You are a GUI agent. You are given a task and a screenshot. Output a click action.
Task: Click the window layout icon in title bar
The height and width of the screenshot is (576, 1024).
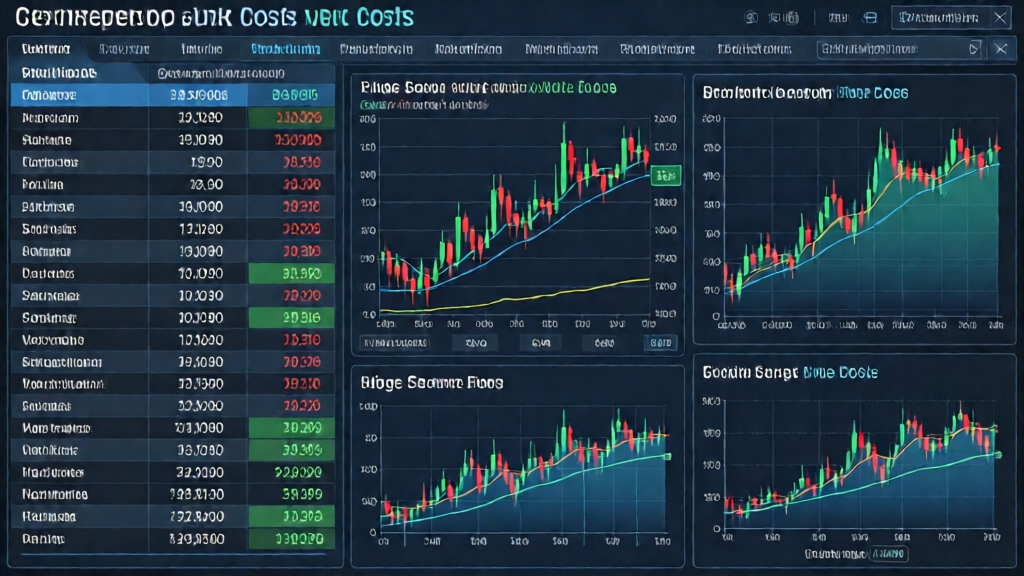pos(870,18)
